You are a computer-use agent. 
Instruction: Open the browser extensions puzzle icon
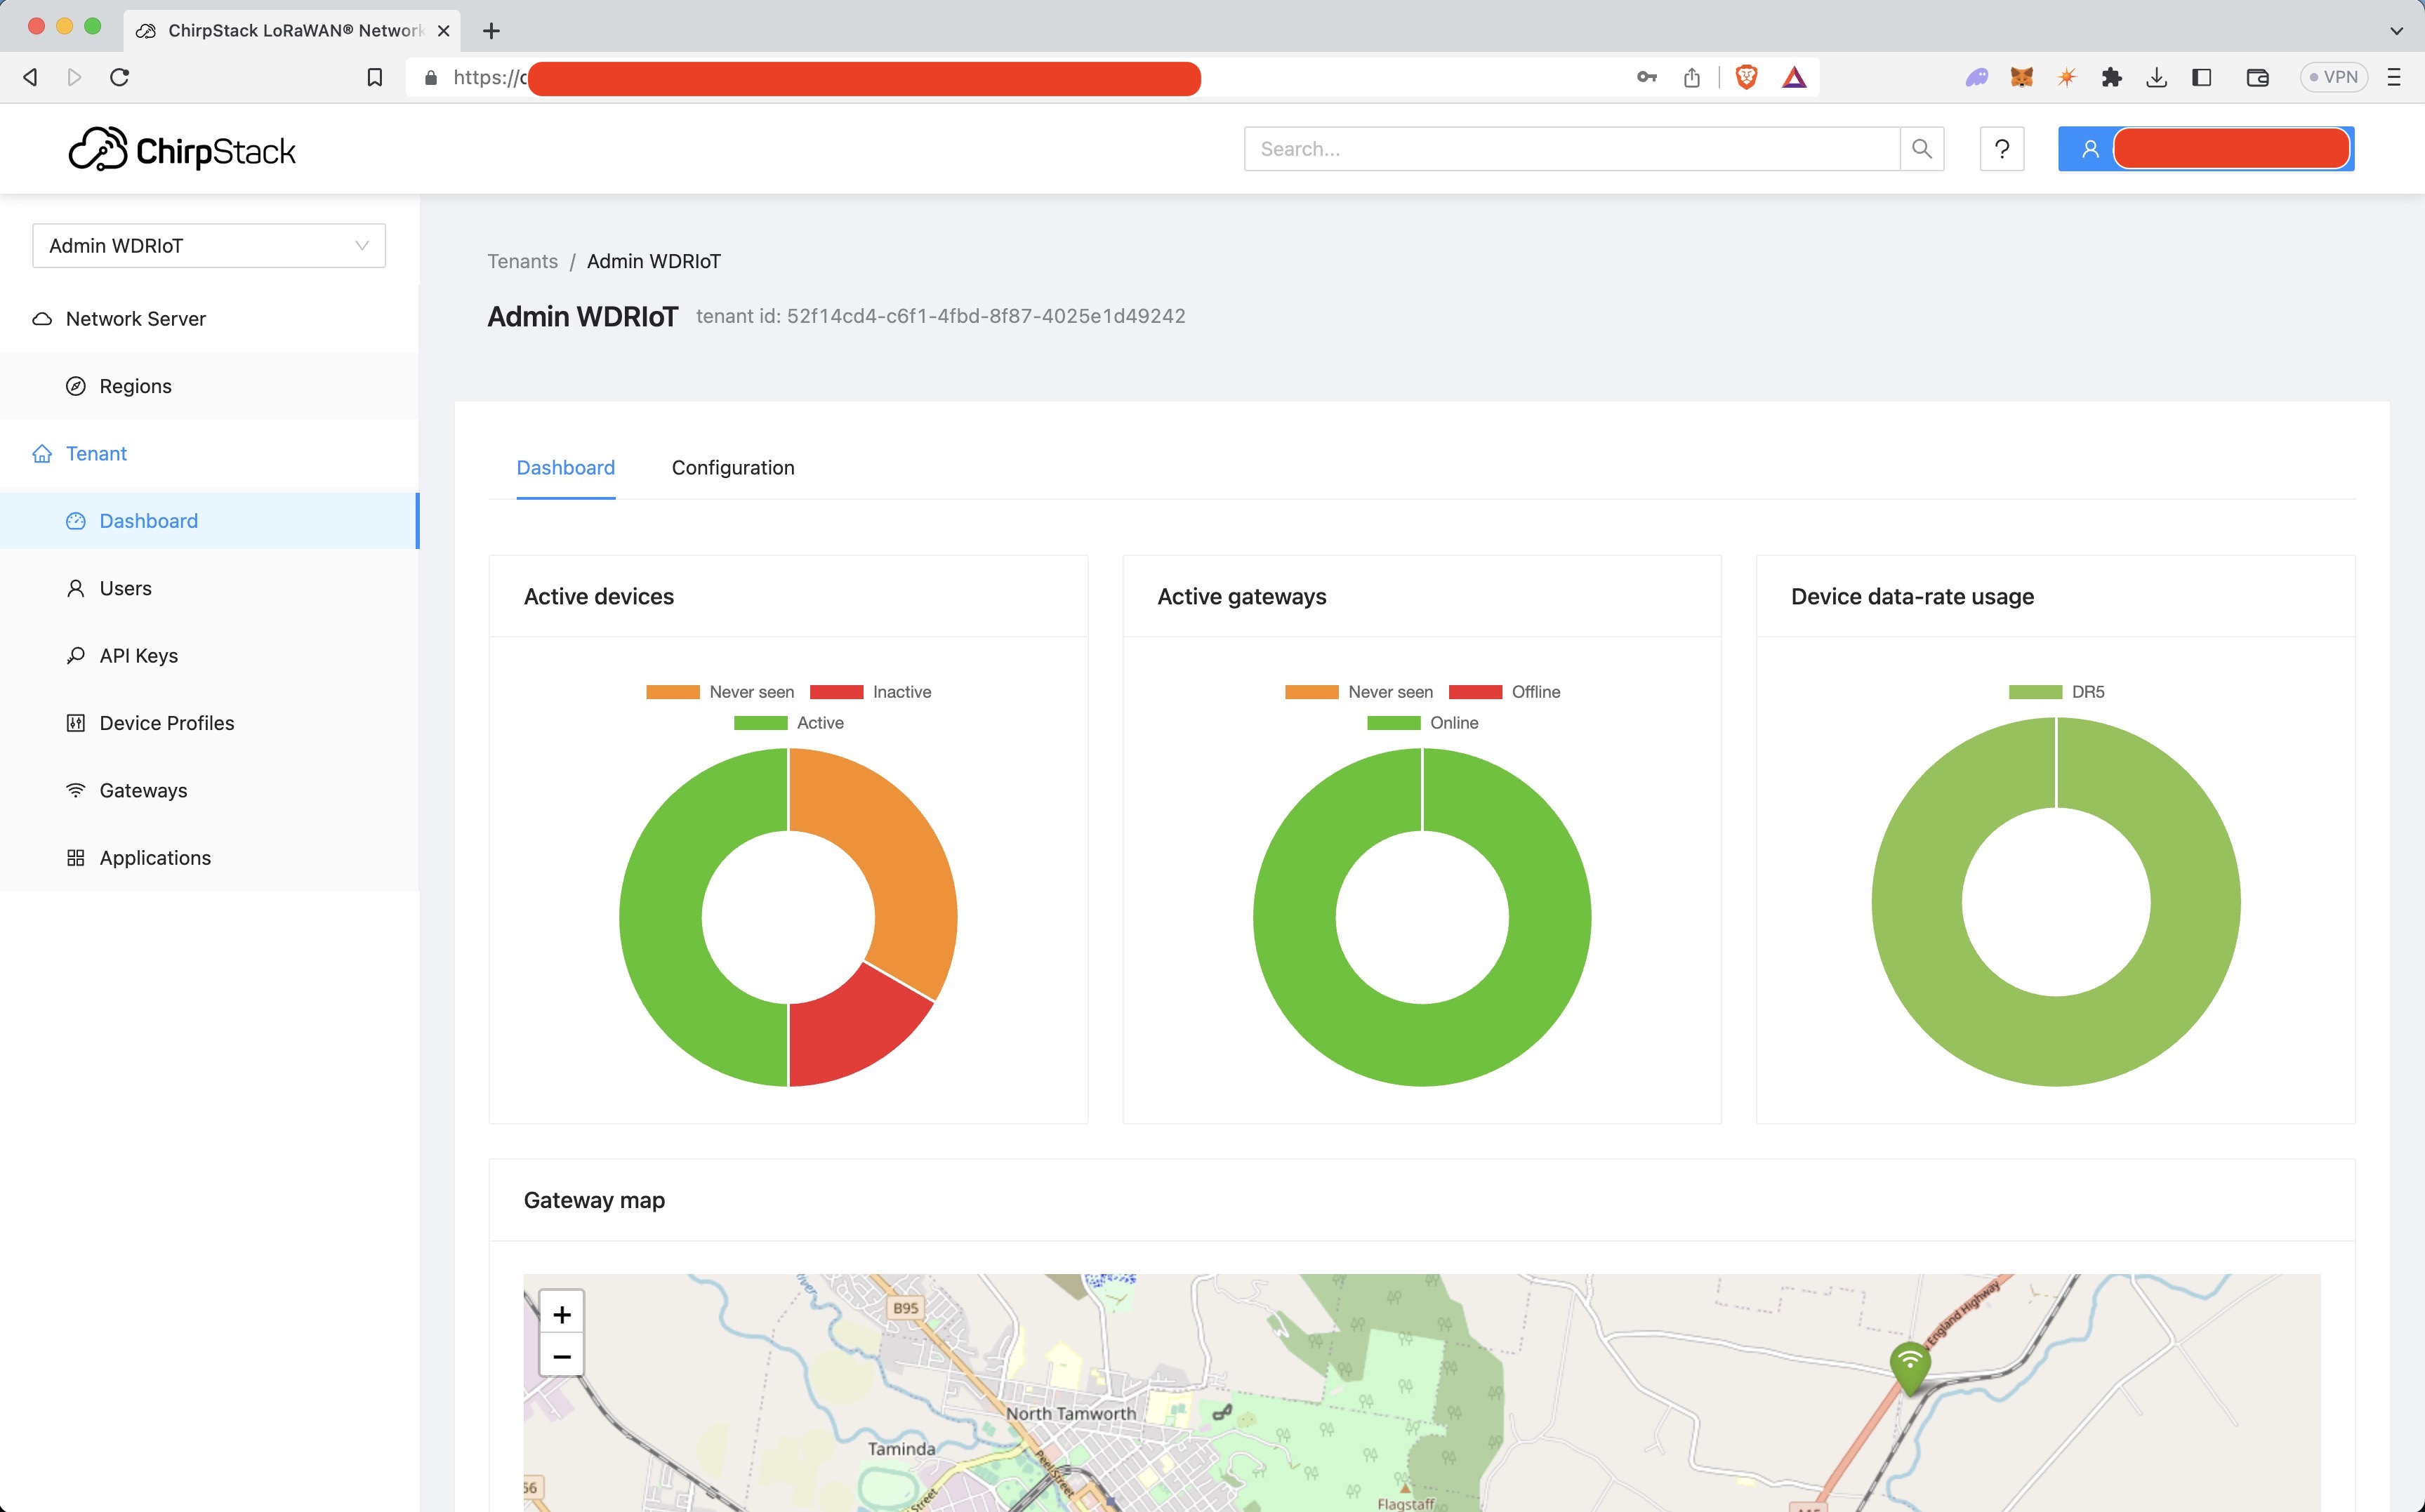[2111, 77]
